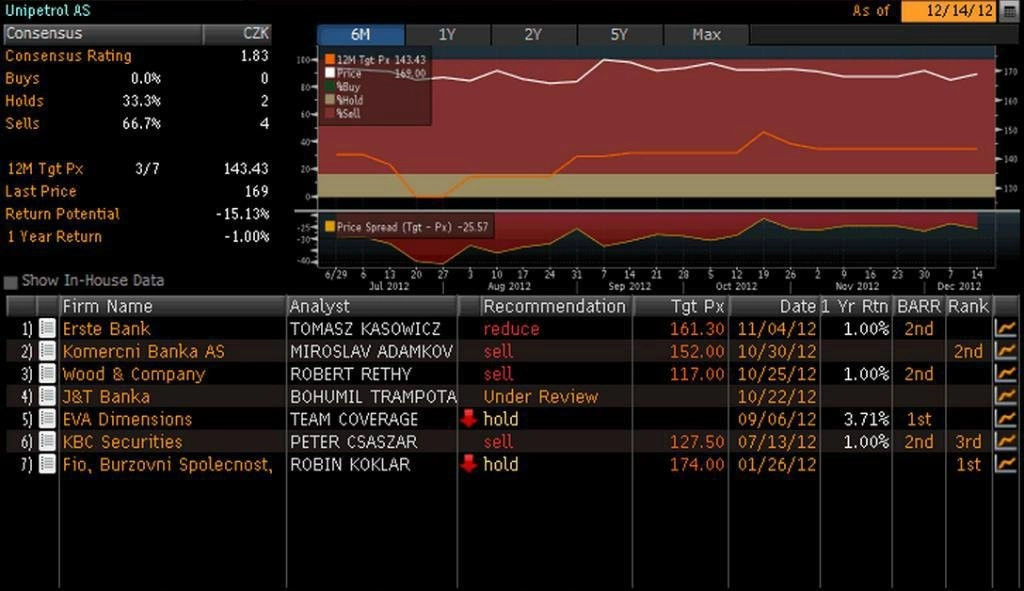Select the 6M chart range tab

(360, 35)
